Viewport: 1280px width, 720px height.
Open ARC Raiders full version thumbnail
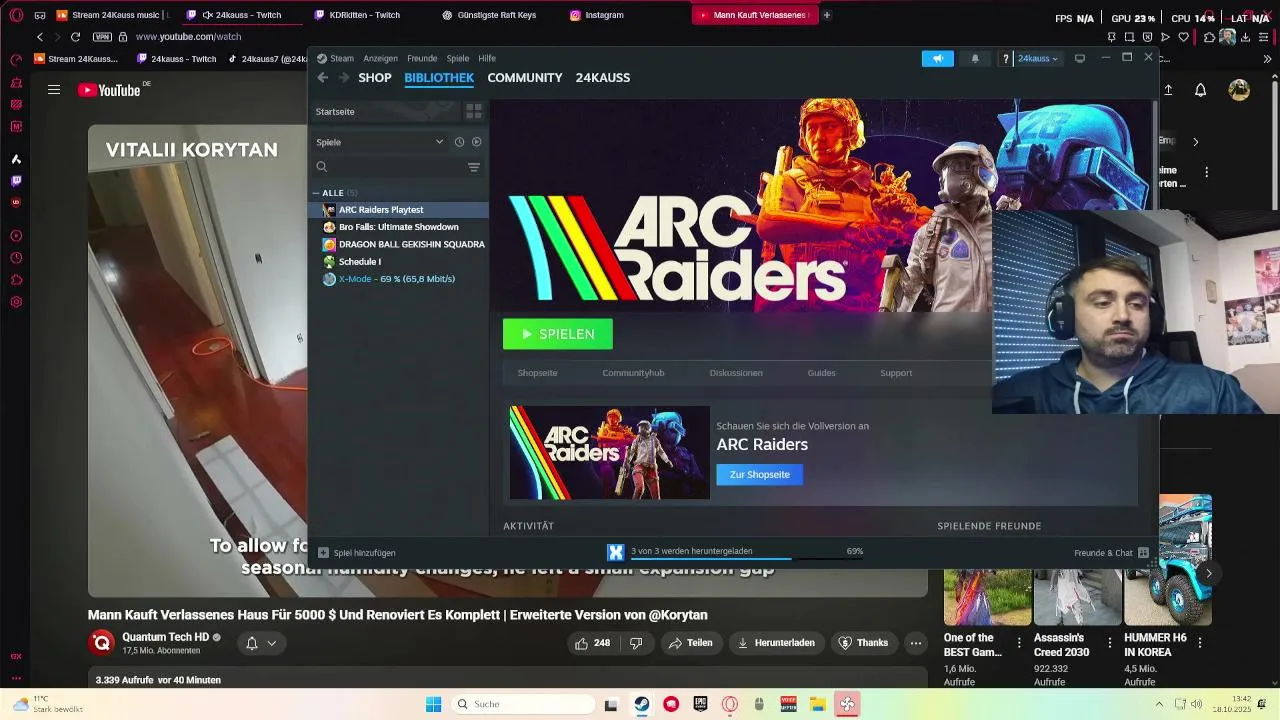[x=610, y=452]
